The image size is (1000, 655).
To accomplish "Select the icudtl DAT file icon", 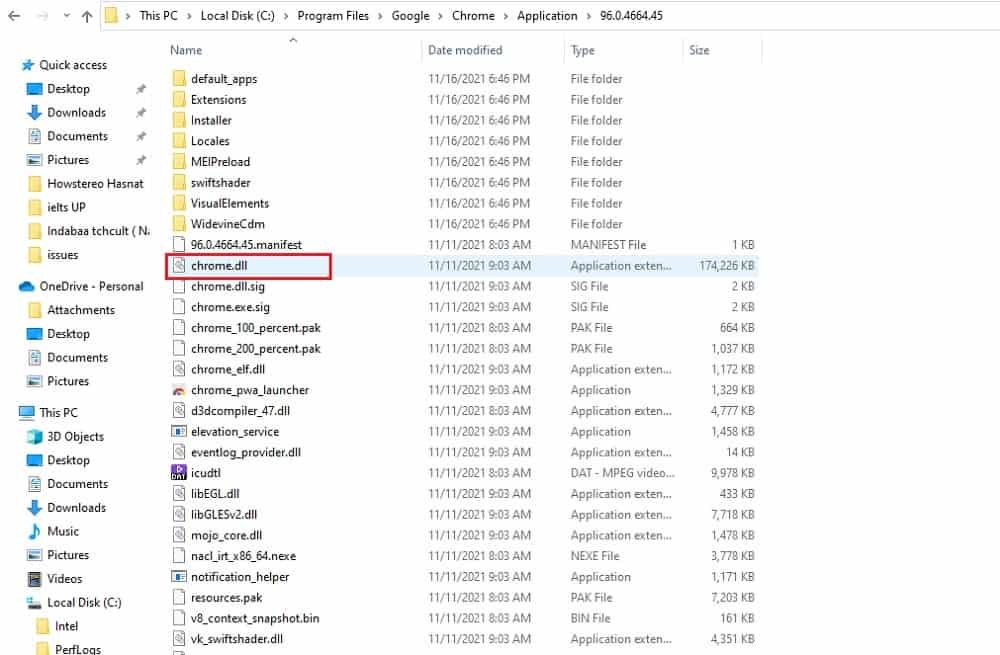I will pos(179,473).
